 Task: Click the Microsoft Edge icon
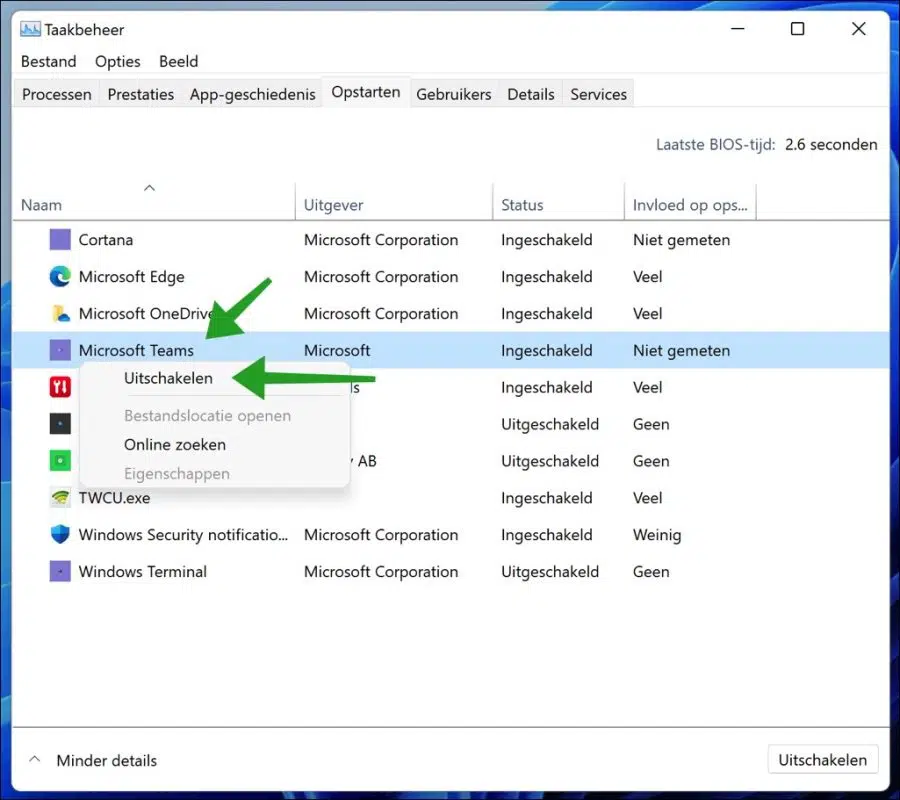[x=60, y=277]
